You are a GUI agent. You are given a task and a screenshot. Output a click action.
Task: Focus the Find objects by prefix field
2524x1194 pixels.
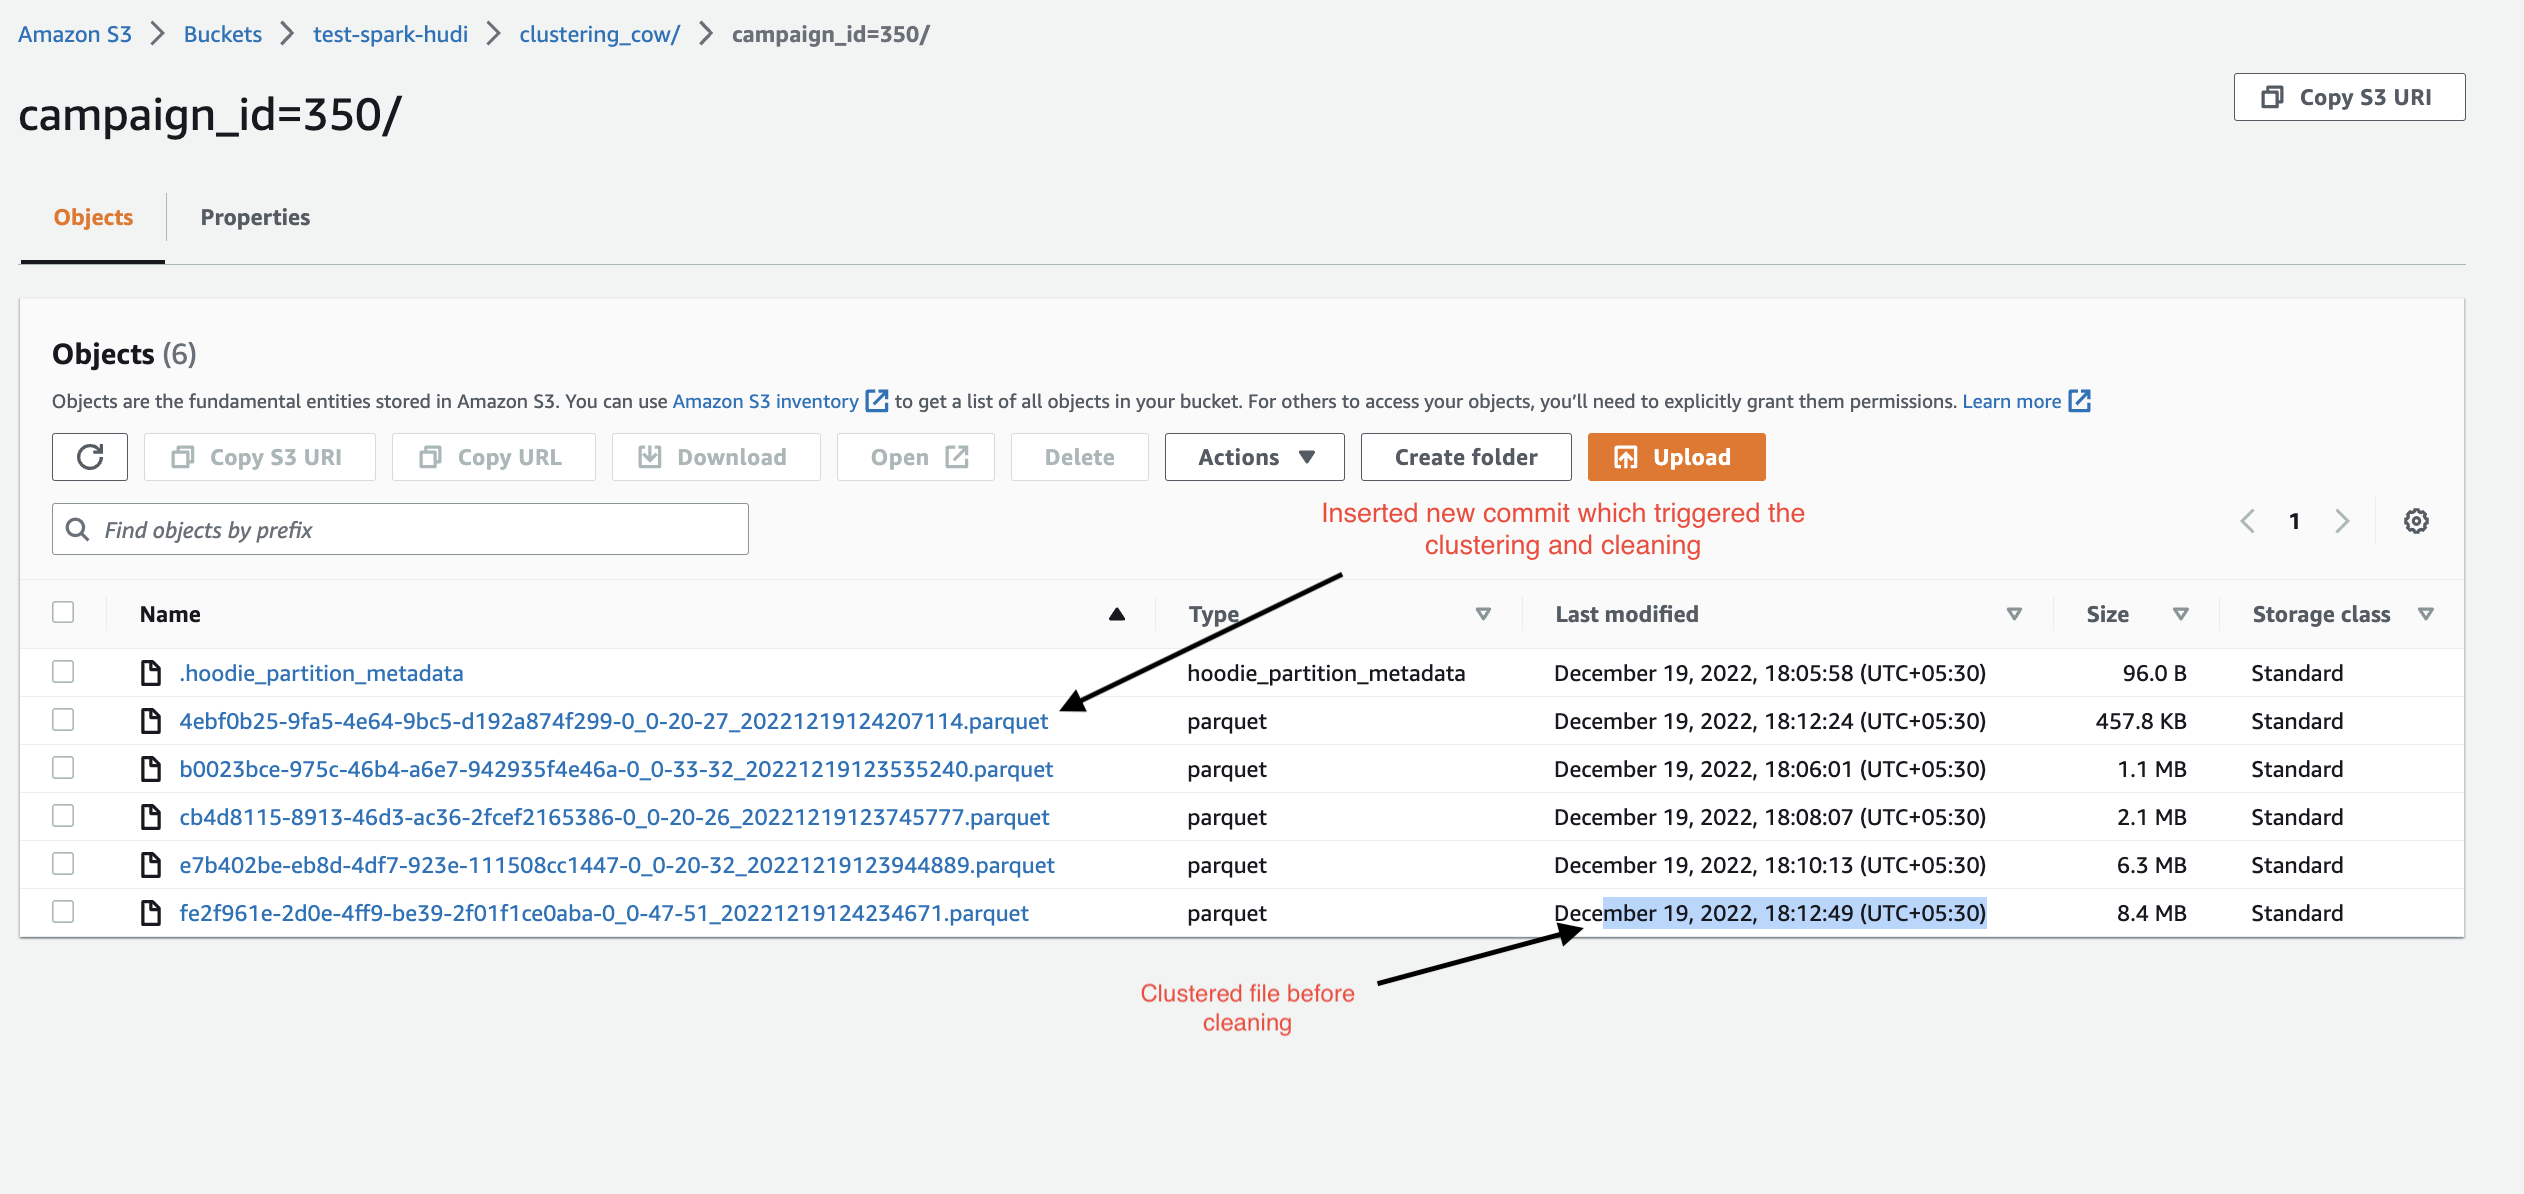pyautogui.click(x=400, y=529)
